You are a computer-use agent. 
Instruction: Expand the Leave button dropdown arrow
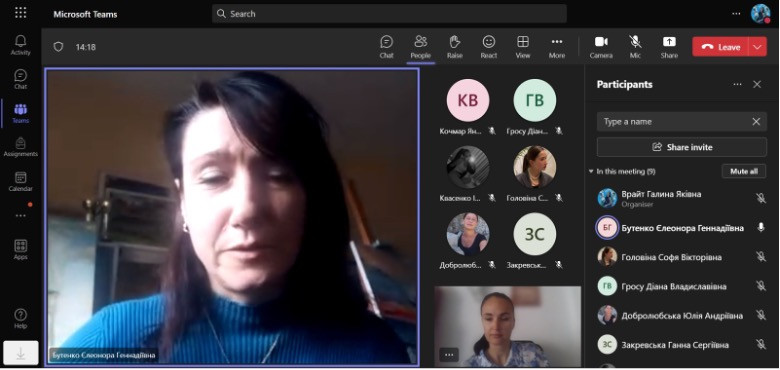click(758, 47)
